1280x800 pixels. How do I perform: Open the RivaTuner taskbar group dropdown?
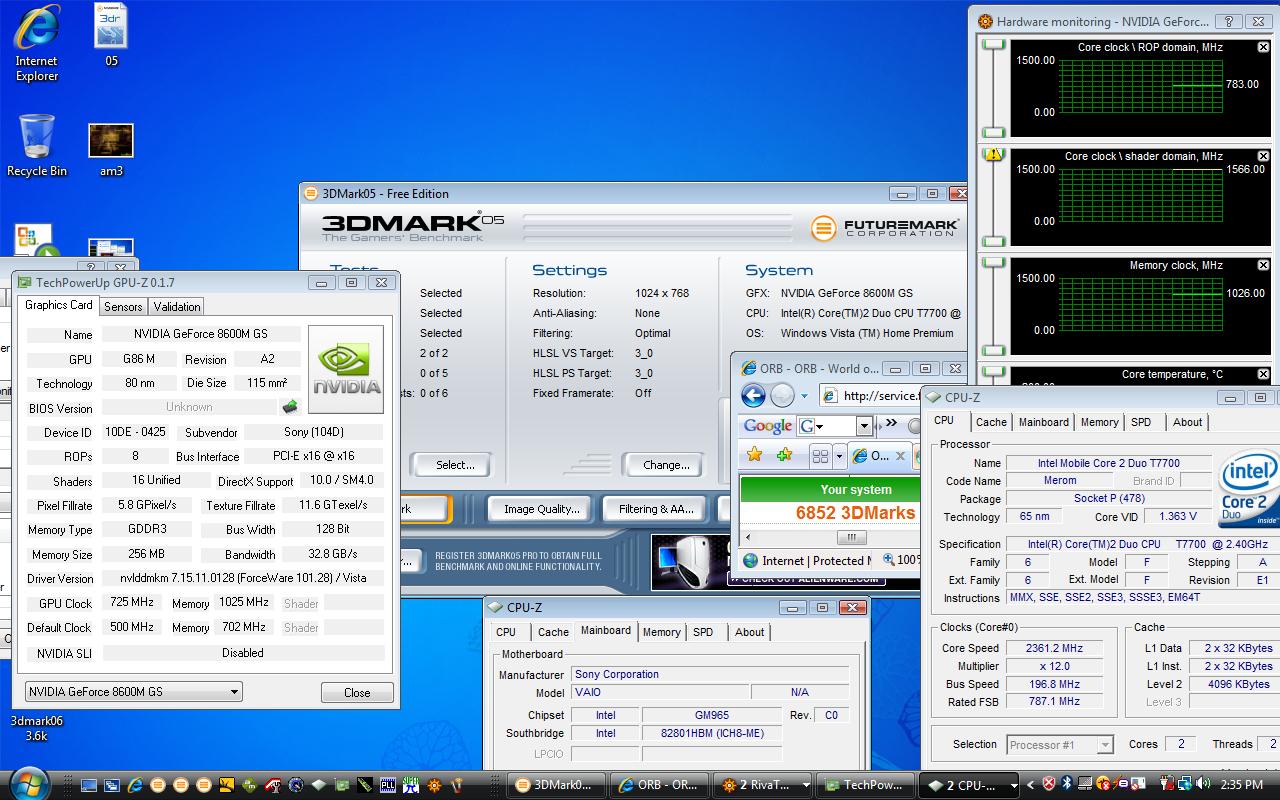pos(806,785)
